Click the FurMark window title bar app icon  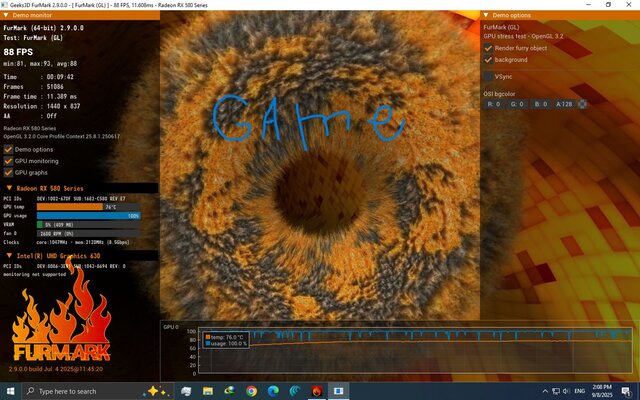coord(4,5)
